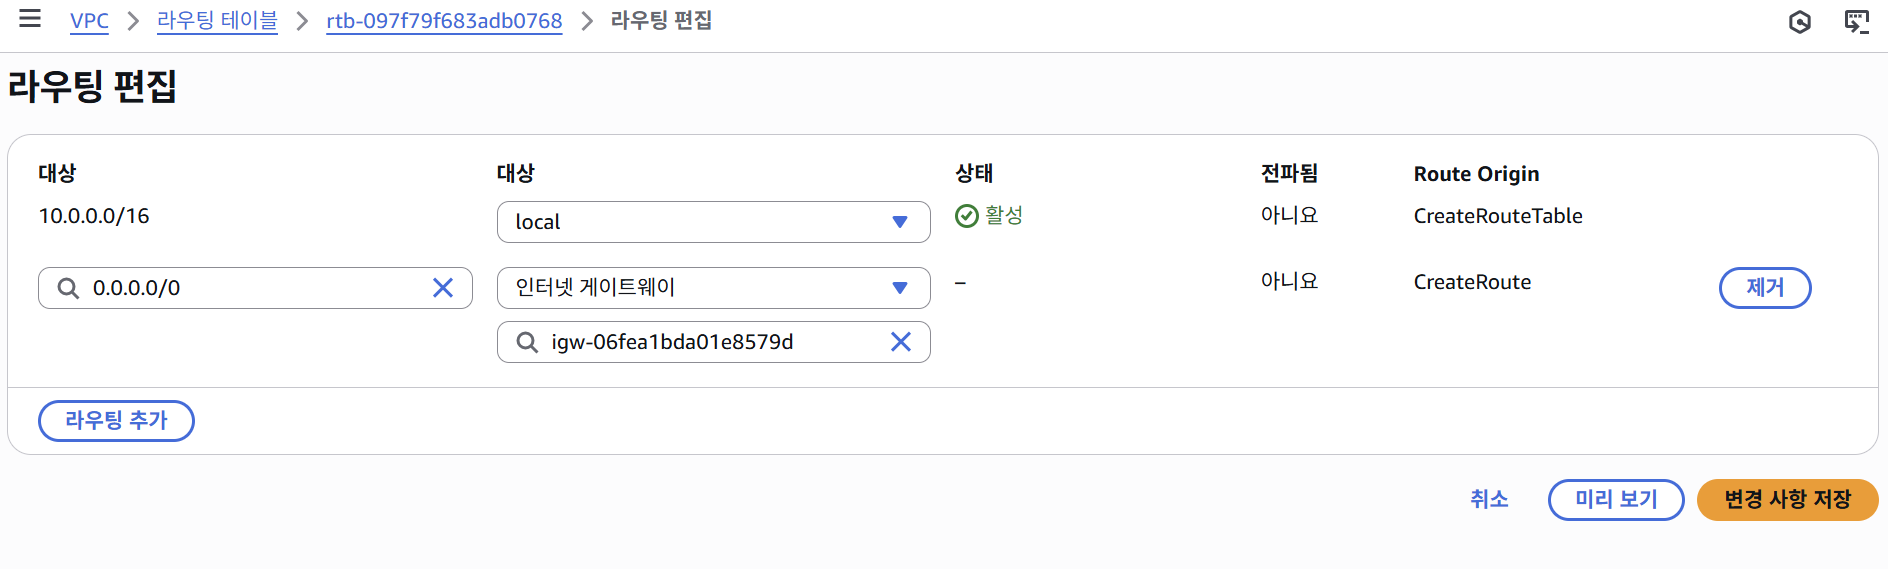Open the hamburger navigation menu
The width and height of the screenshot is (1888, 569).
[x=30, y=19]
